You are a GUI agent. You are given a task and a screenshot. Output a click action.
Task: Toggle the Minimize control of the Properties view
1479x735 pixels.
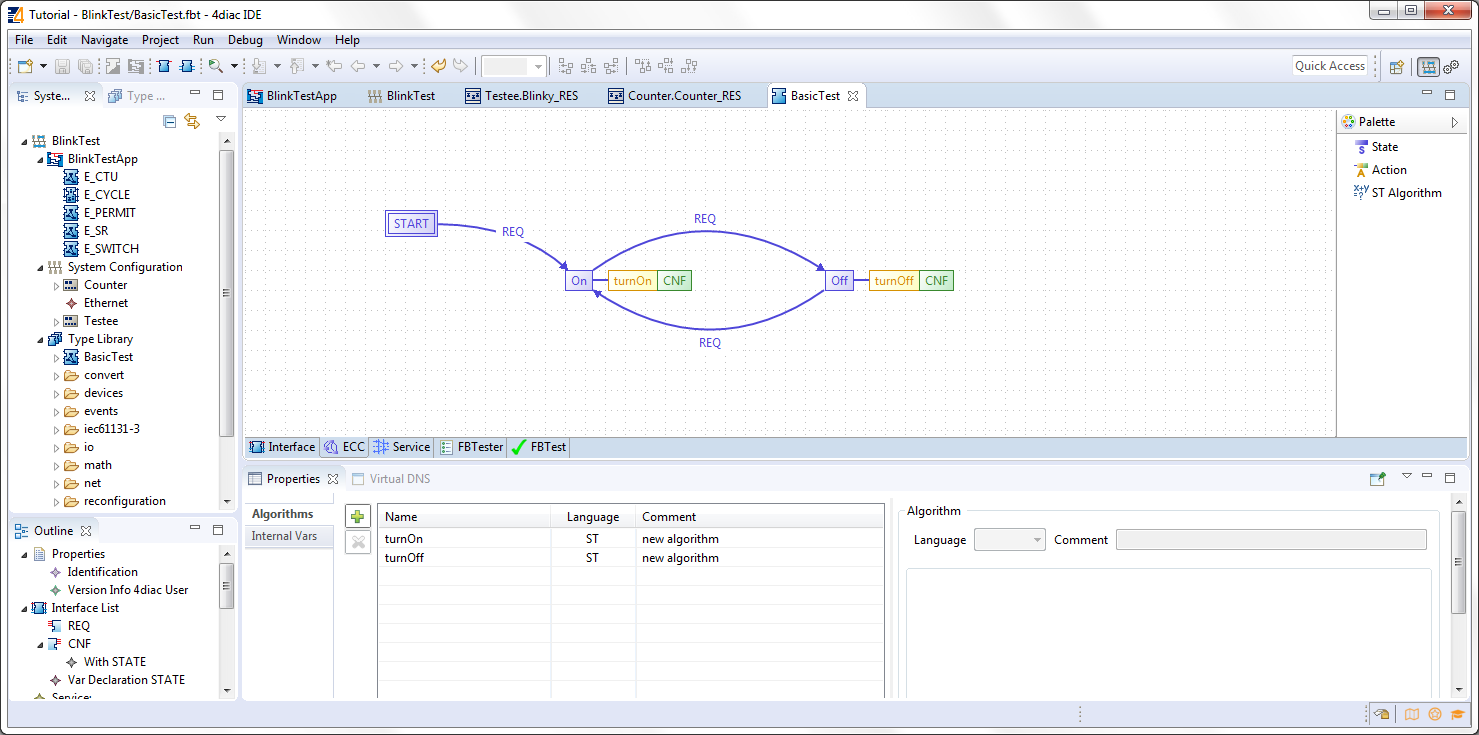tap(1427, 478)
